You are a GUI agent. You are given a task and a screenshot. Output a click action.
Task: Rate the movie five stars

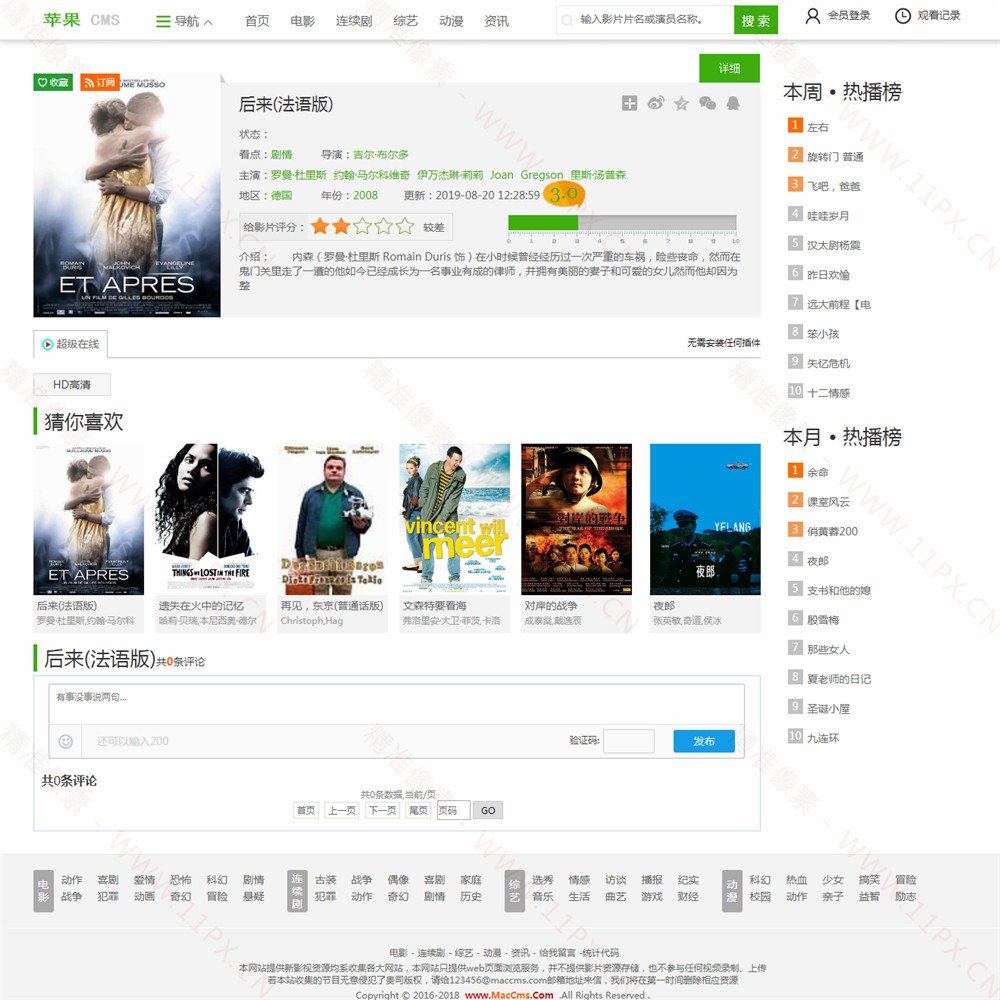405,227
